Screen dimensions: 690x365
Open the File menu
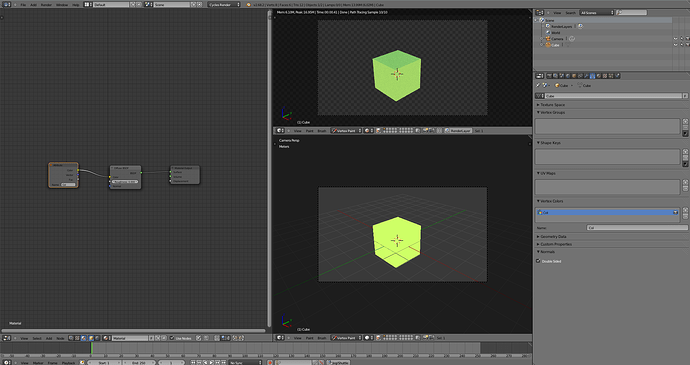pos(23,4)
